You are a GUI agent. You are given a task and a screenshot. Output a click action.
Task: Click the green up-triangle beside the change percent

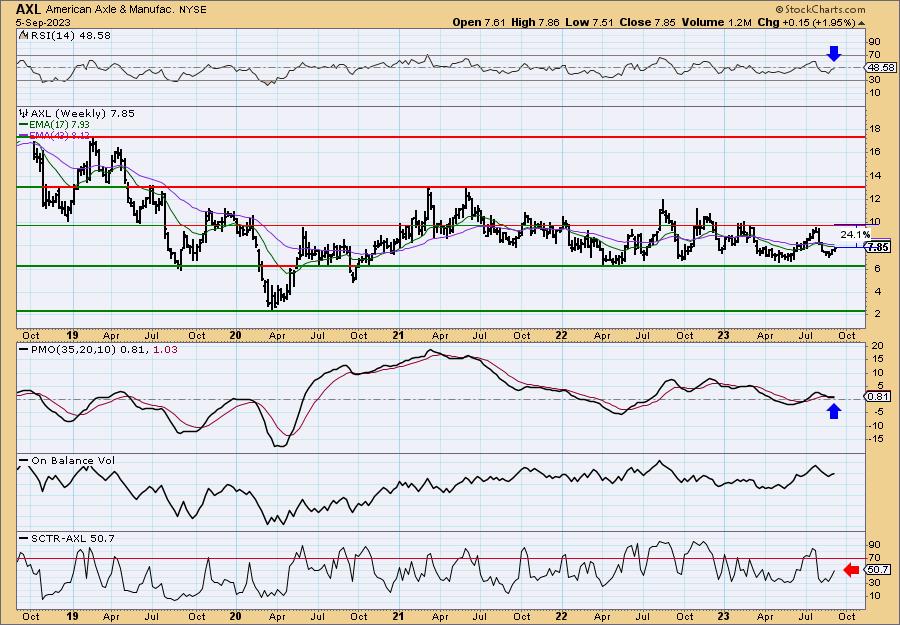[861, 23]
